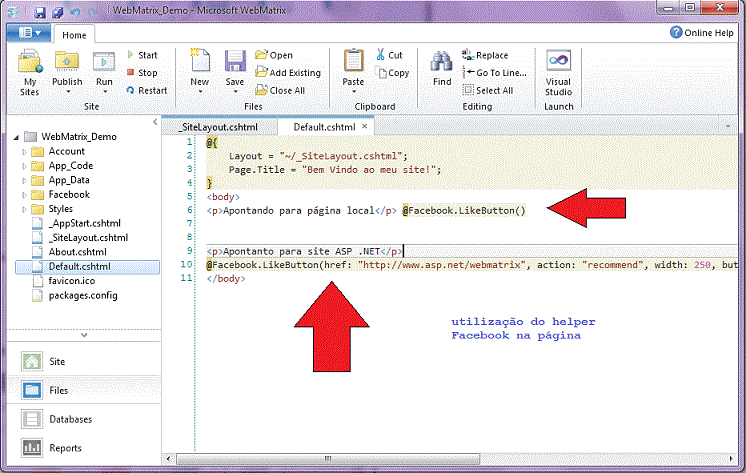
Task: Expand the App_Data folder
Action: [24, 180]
